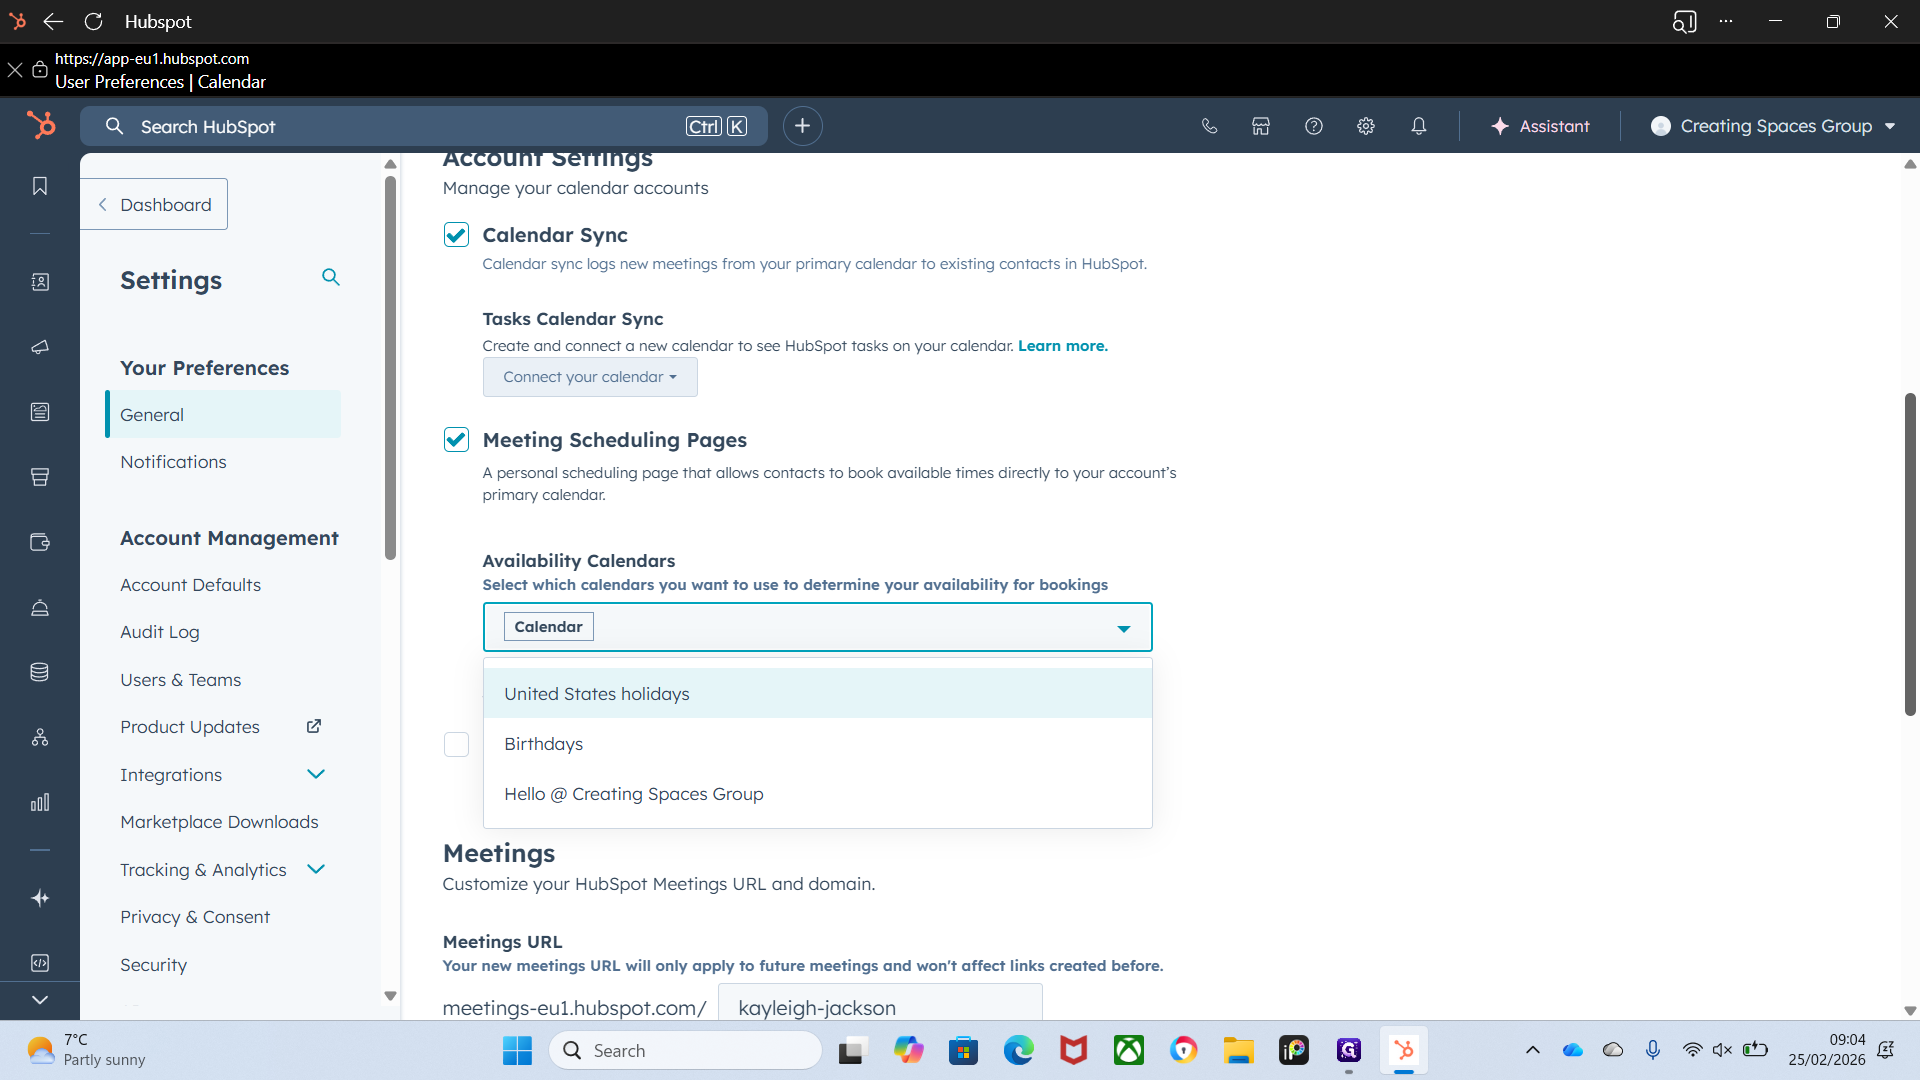
Task: Open the CRM contacts icon in the left rail
Action: [40, 282]
